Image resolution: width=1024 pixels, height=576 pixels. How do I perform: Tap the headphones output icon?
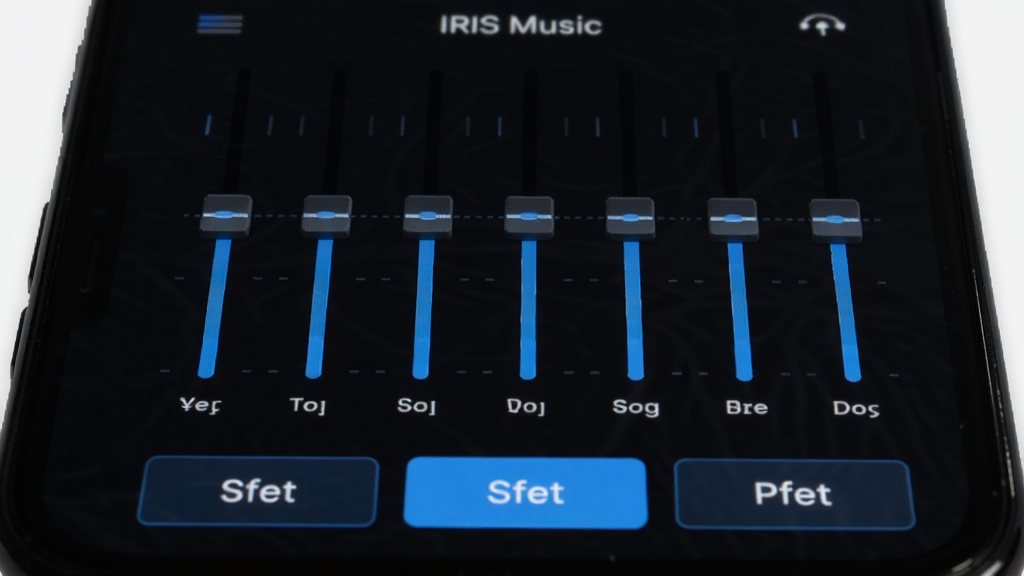pos(822,25)
